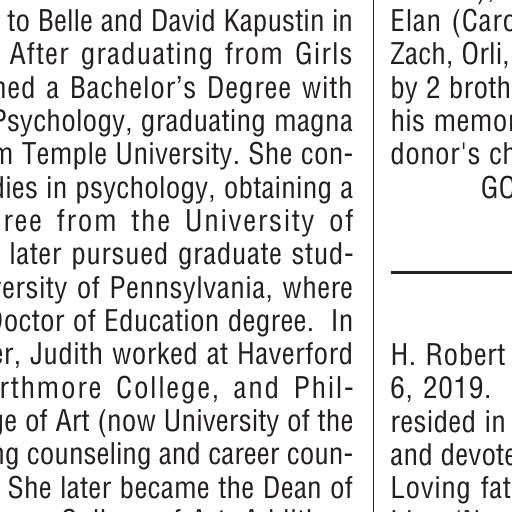Click the word "Girls" ending the second line

(323, 55)
